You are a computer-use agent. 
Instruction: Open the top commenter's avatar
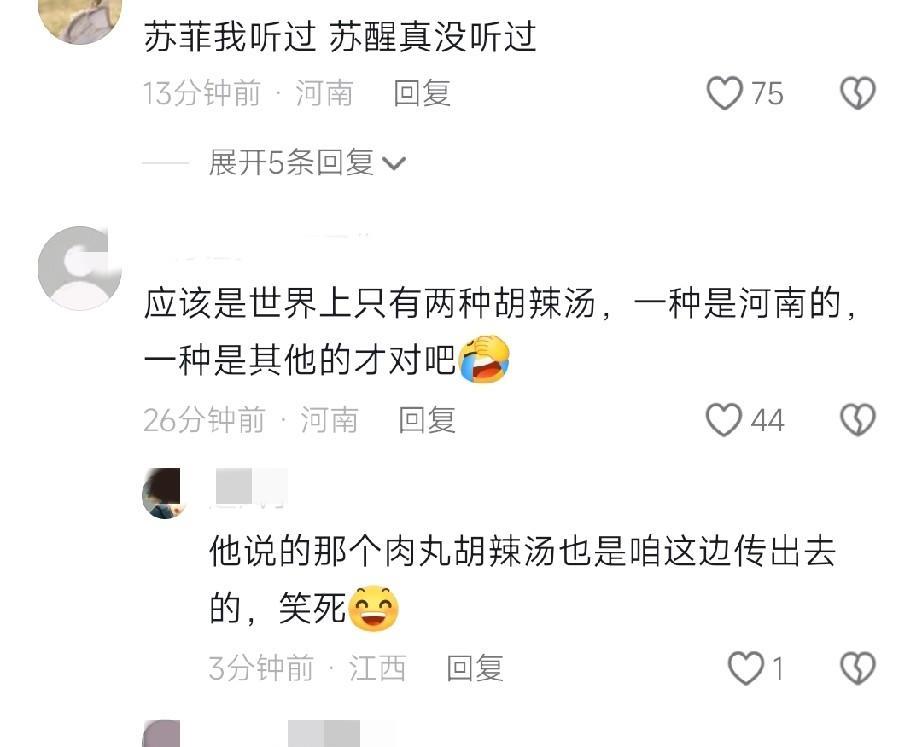79,18
